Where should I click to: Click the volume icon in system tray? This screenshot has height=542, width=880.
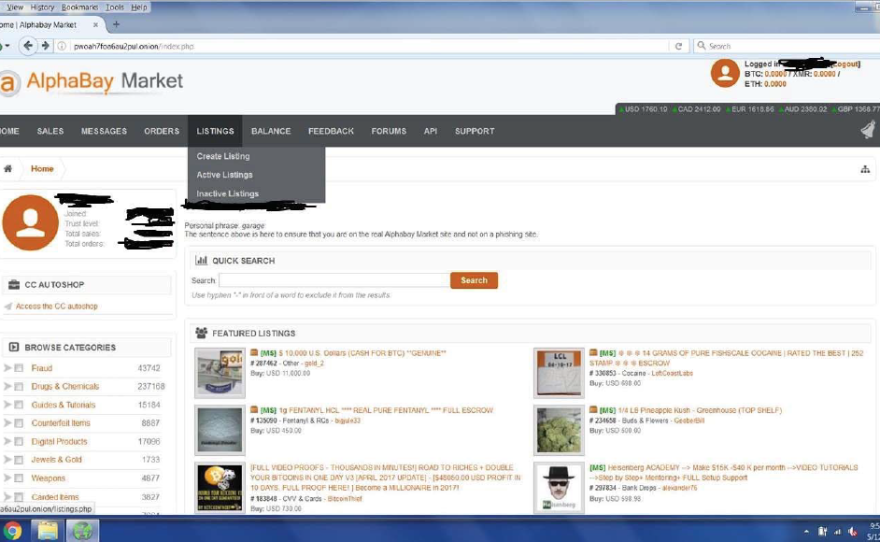point(852,531)
